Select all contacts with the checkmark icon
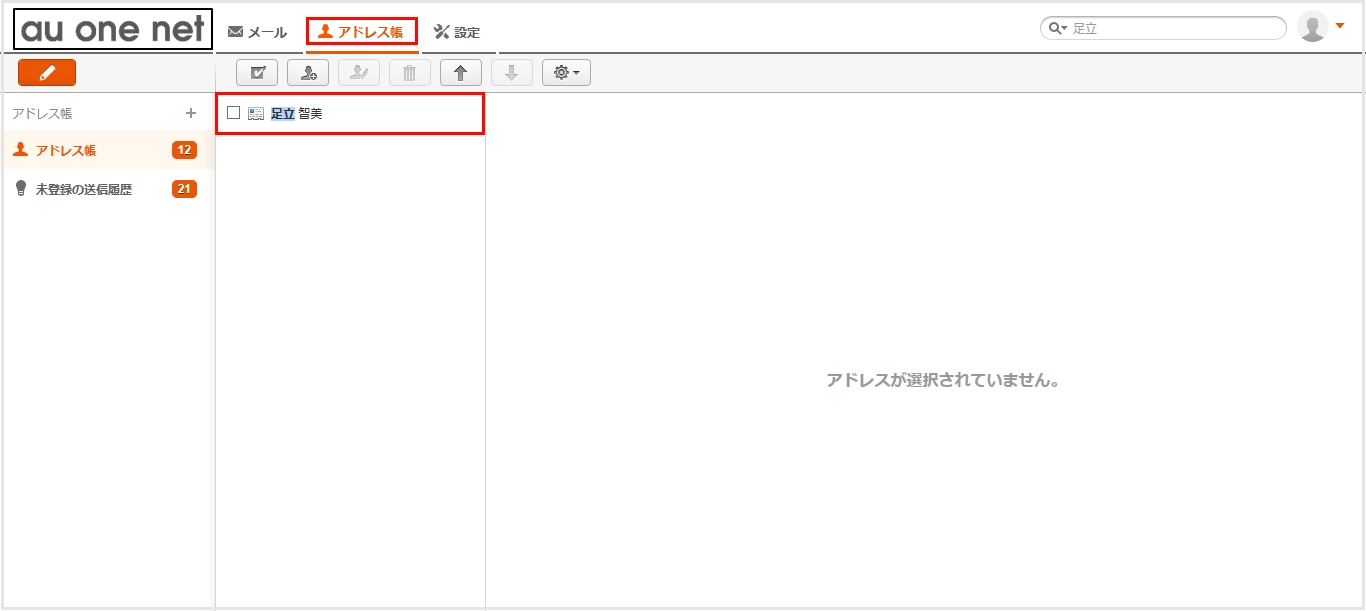Viewport: 1366px width, 611px height. tap(256, 72)
